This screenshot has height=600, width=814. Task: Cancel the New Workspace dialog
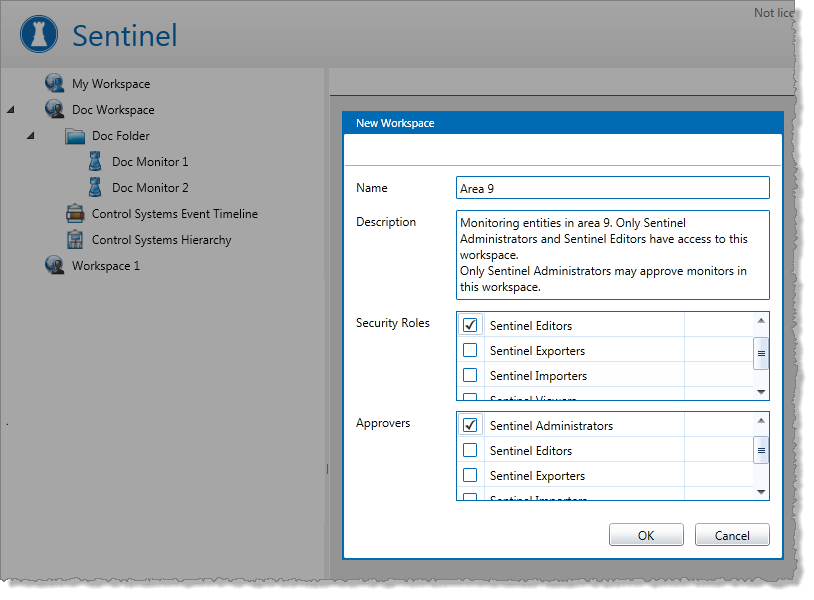click(x=732, y=535)
